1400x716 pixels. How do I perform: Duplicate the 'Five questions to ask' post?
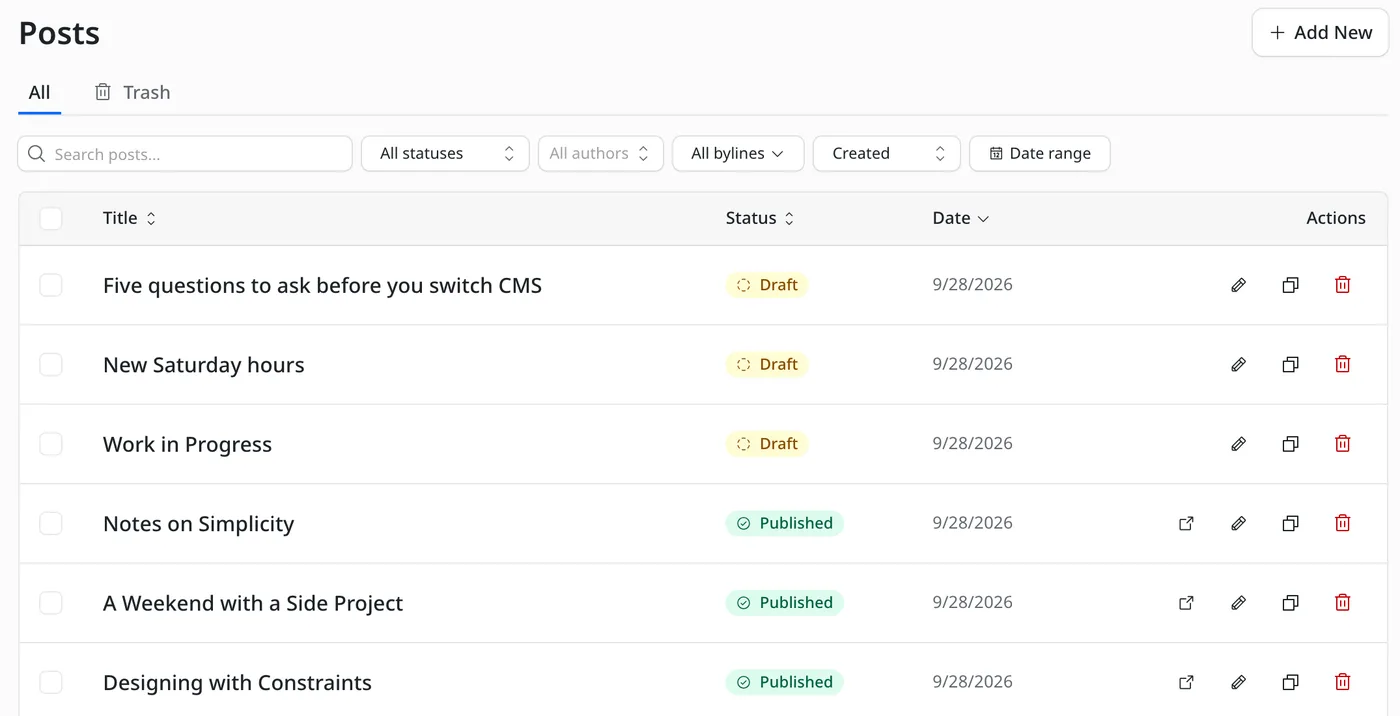(x=1290, y=285)
